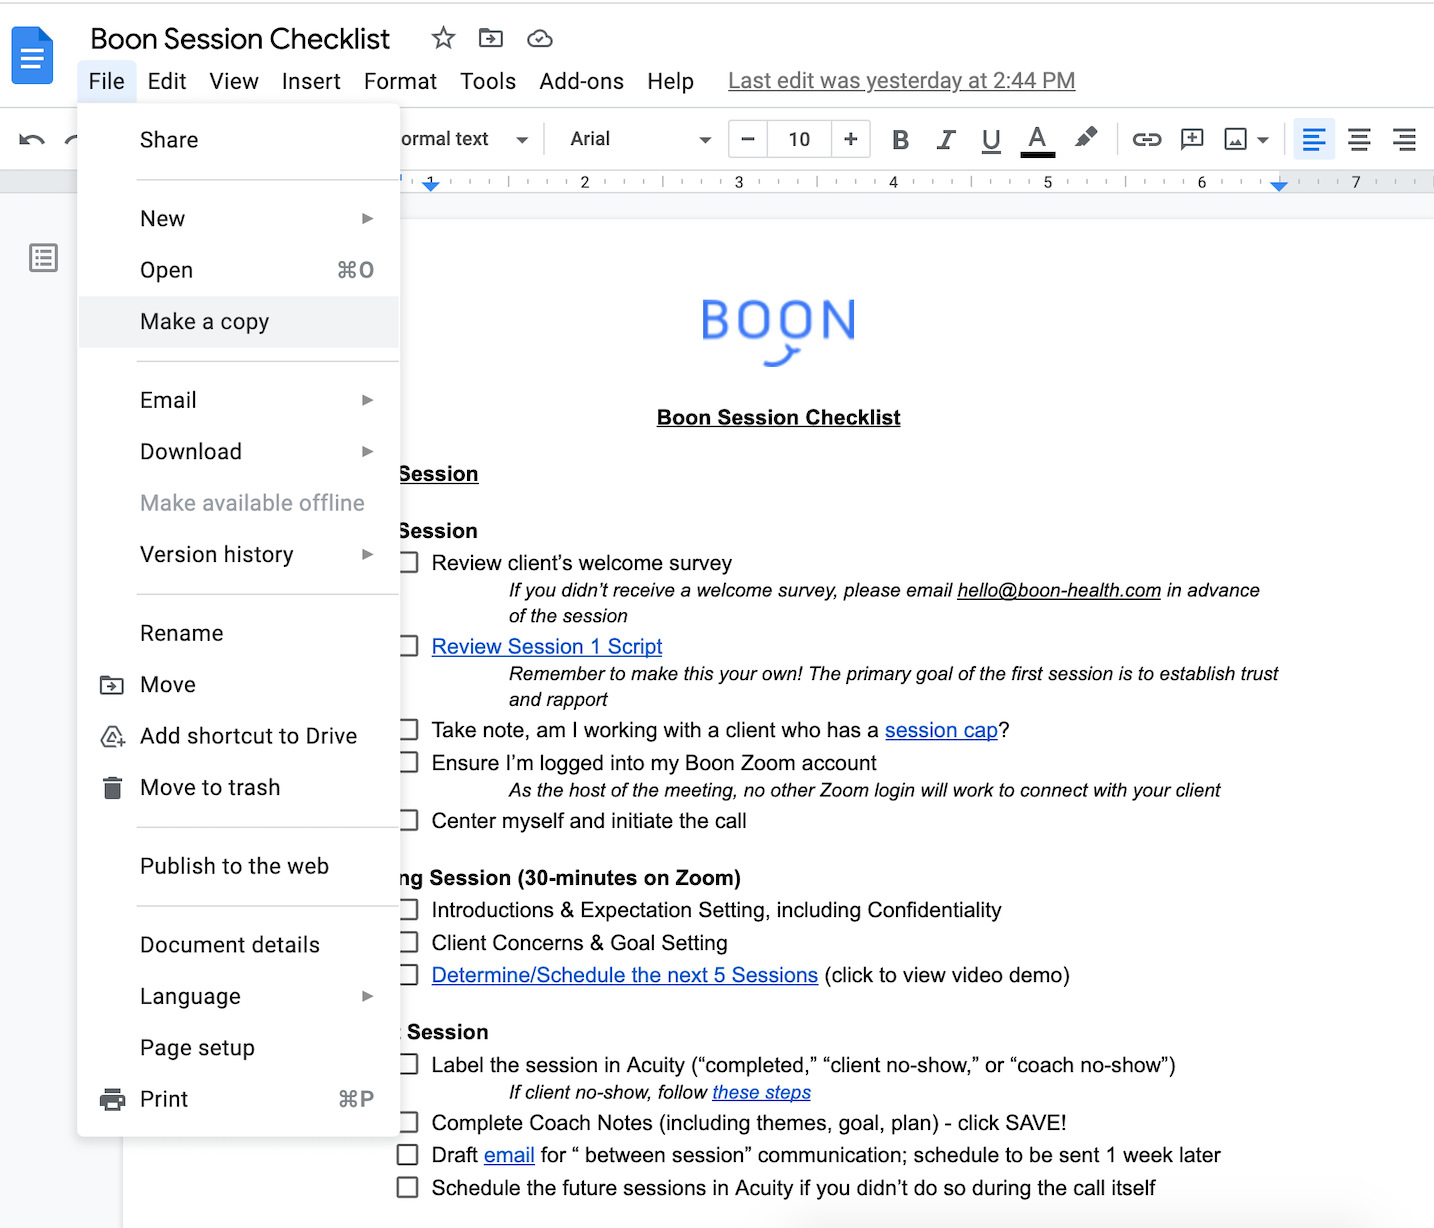Open the Tools menu
Viewport: 1434px width, 1228px height.
pyautogui.click(x=488, y=81)
